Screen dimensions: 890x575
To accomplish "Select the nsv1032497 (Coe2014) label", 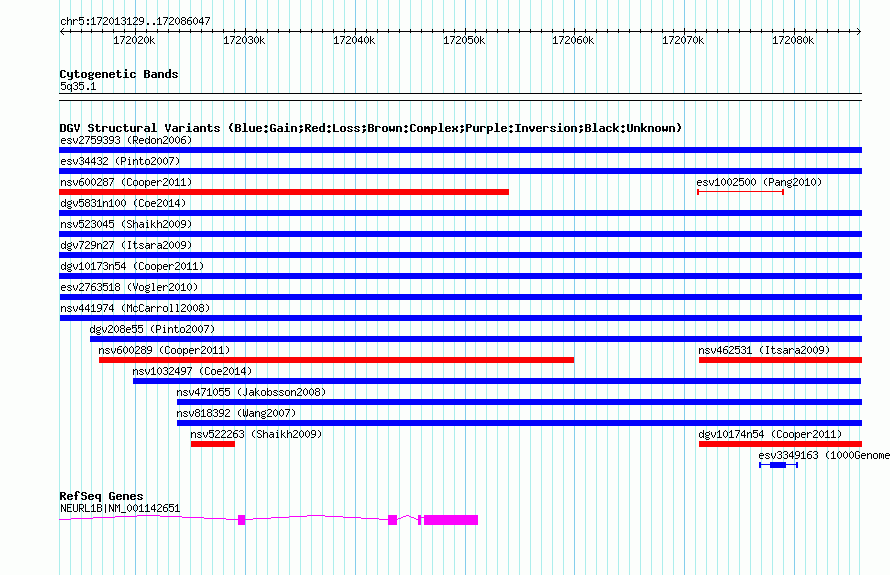I will (x=192, y=371).
